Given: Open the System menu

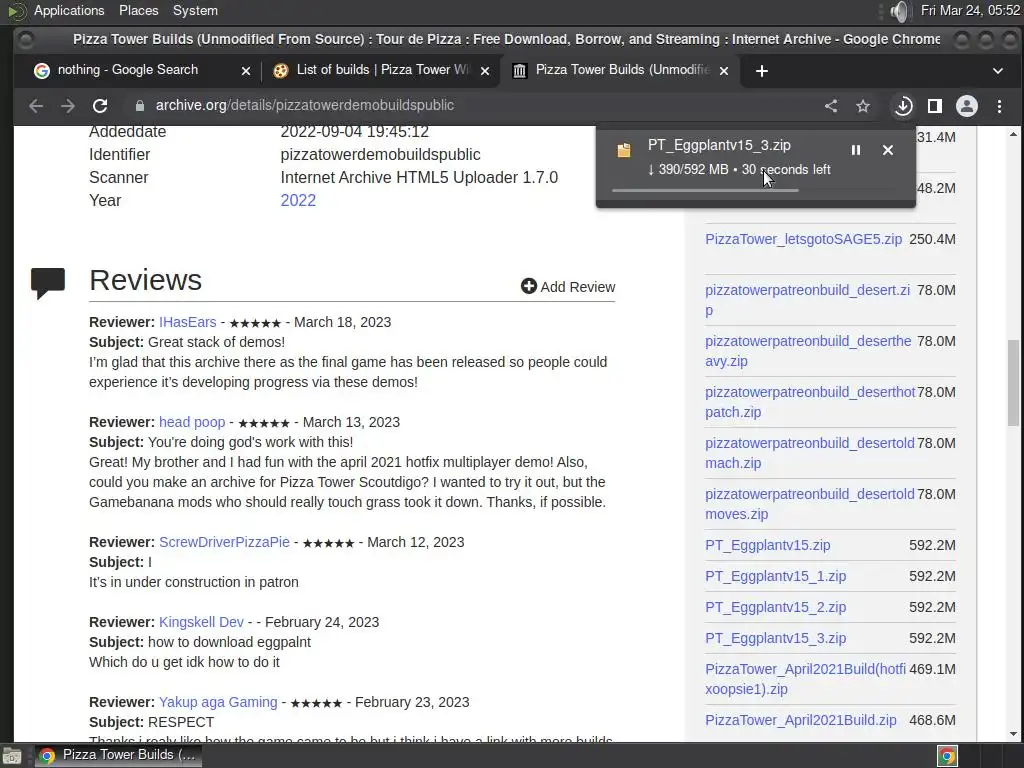Looking at the screenshot, I should point(195,10).
